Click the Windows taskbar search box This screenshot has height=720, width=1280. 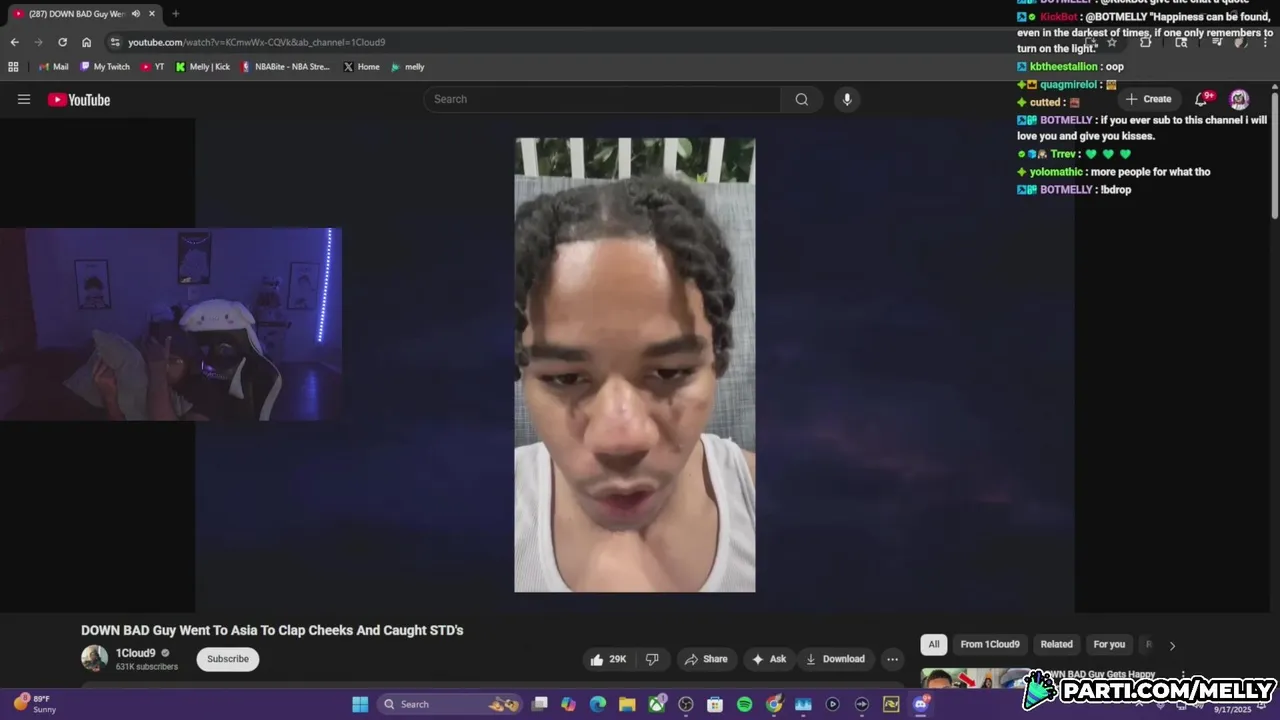point(451,704)
